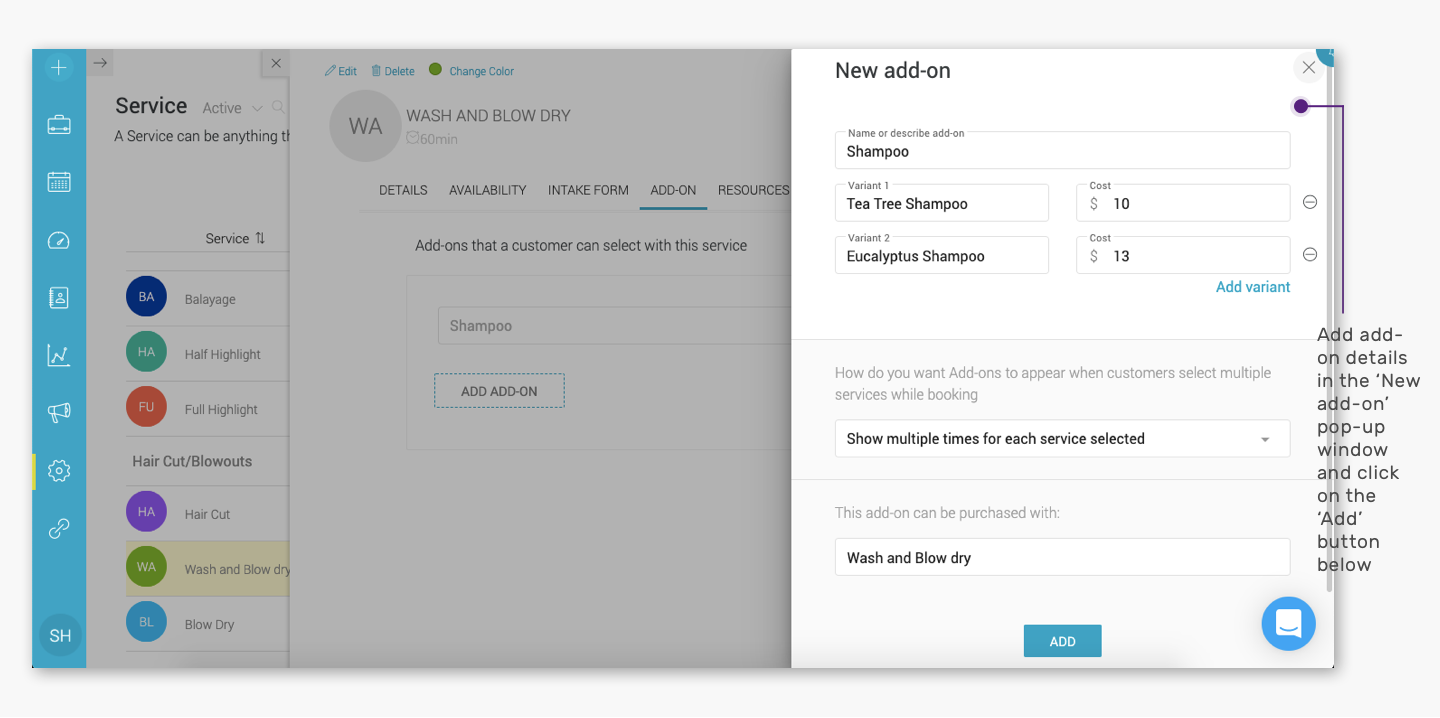Screen dimensions: 1440x718
Task: Open the marketing megaphone icon in sidebar
Action: [59, 412]
